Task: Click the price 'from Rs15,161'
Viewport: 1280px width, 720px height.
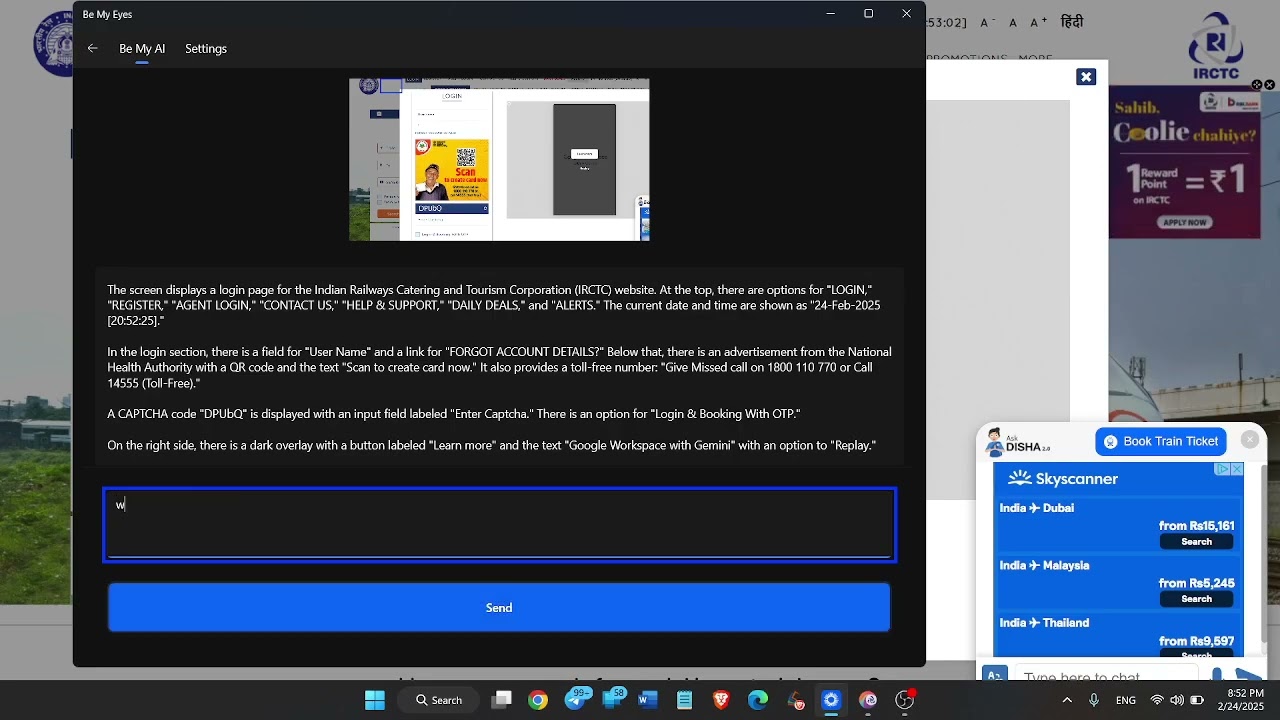Action: pyautogui.click(x=1196, y=526)
